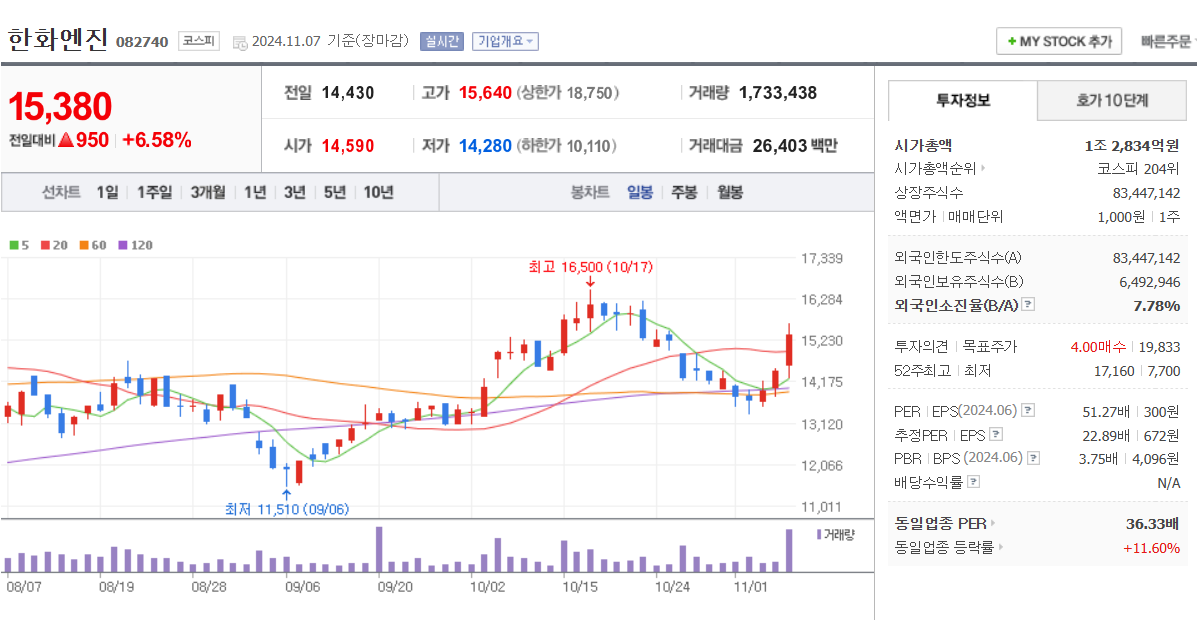Switch to the 투자정보 tab
The width and height of the screenshot is (1197, 620).
[963, 100]
